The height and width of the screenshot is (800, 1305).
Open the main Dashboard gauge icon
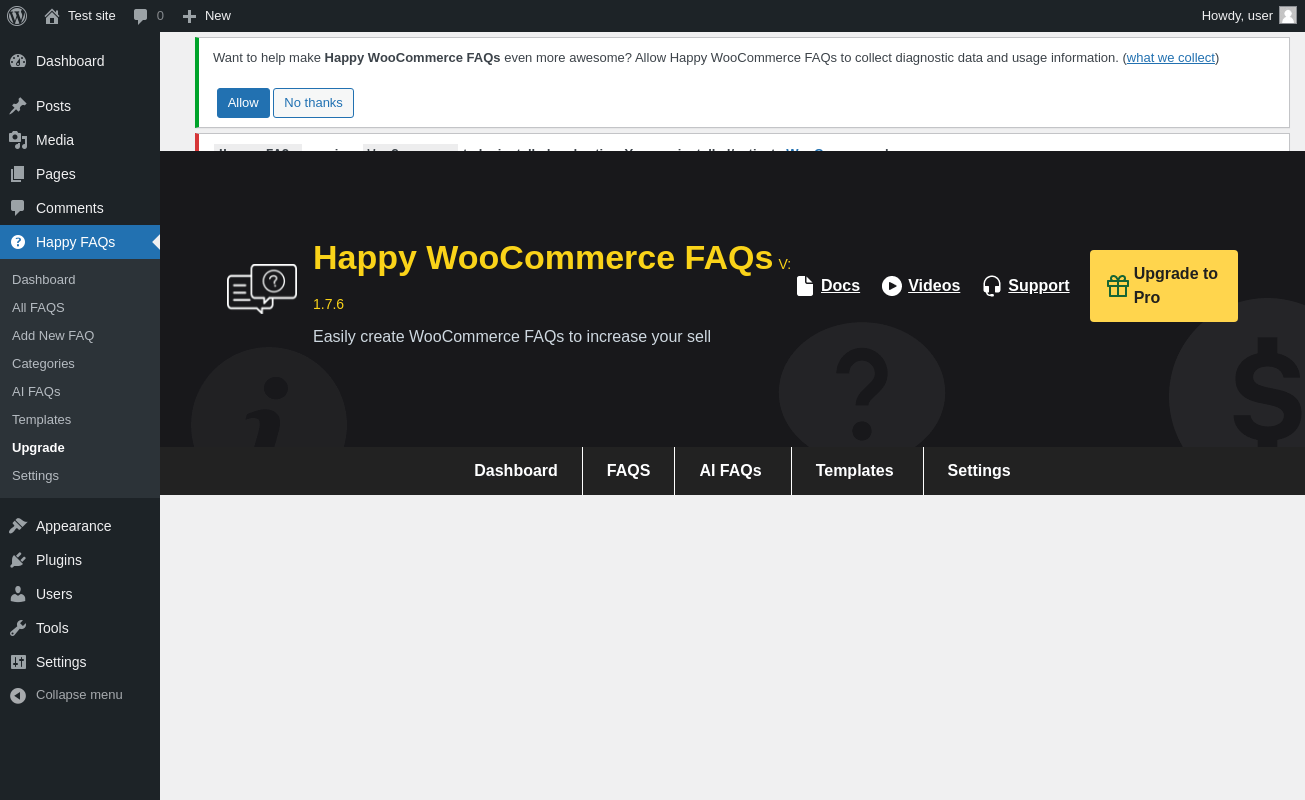[18, 61]
